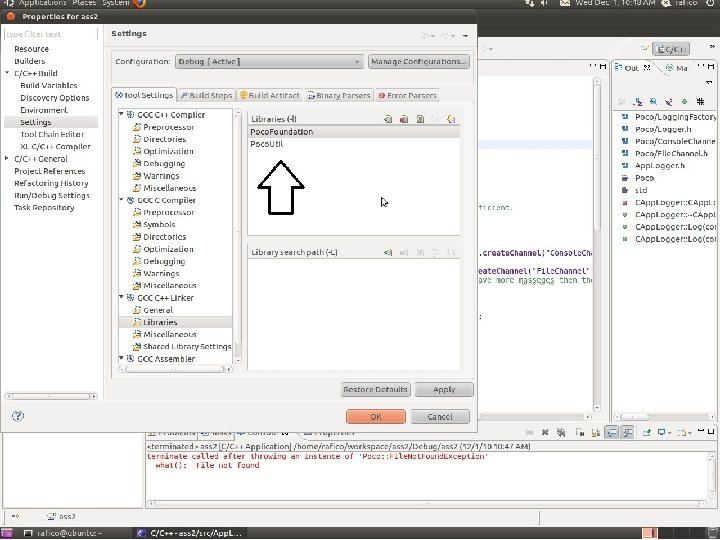Image resolution: width=720 pixels, height=540 pixels.
Task: Open the help icon in Properties dialog
Action: click(17, 416)
